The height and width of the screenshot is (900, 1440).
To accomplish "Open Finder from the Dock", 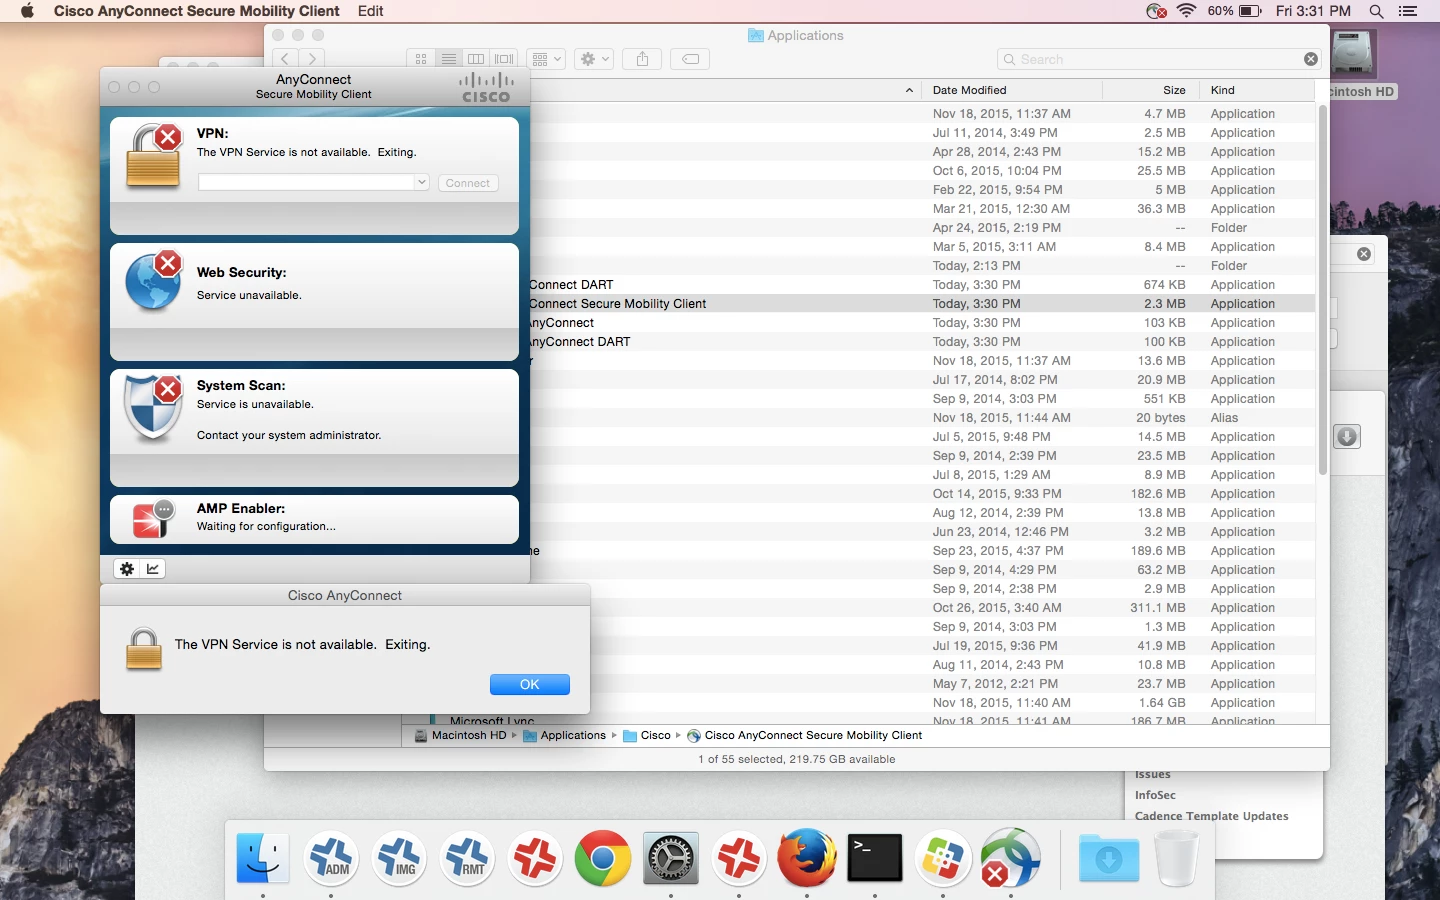I will point(263,858).
